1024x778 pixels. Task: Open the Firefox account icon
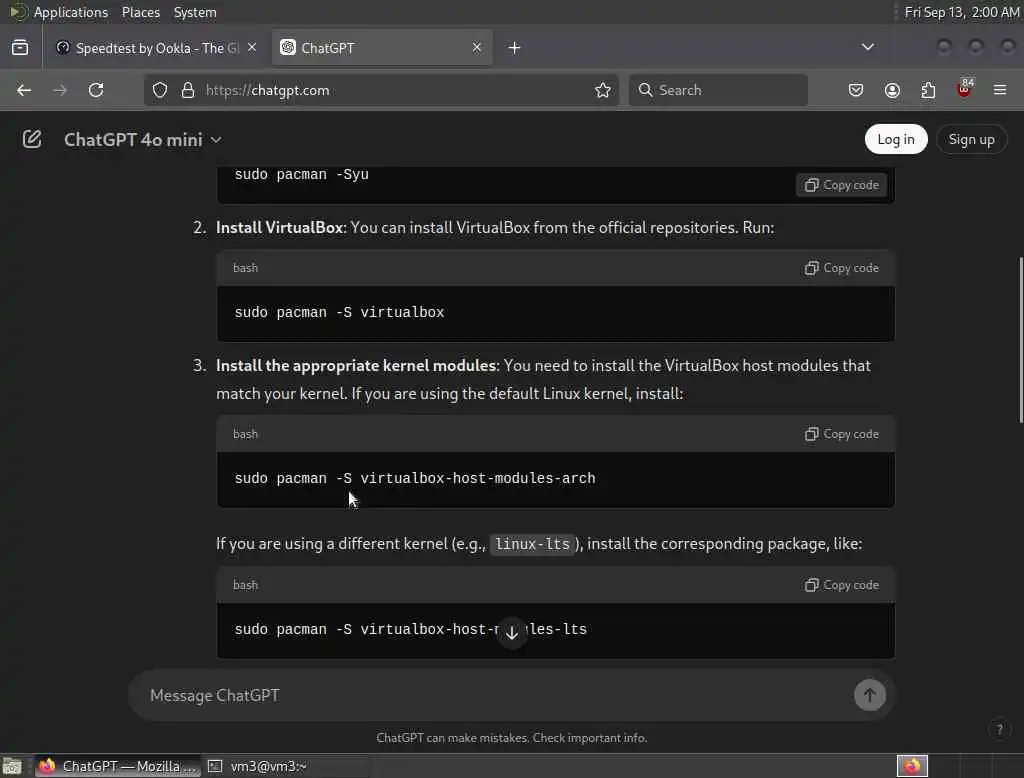pyautogui.click(x=892, y=90)
